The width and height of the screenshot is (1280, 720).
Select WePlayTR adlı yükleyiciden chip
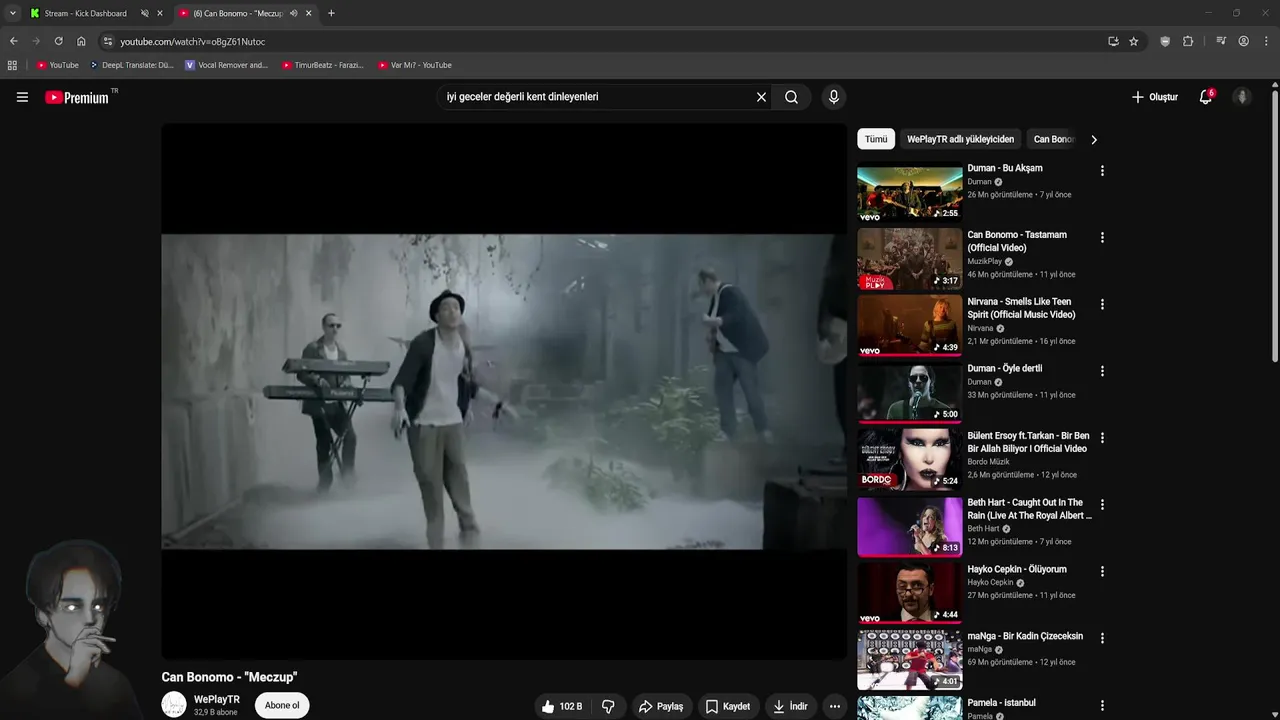pos(960,139)
